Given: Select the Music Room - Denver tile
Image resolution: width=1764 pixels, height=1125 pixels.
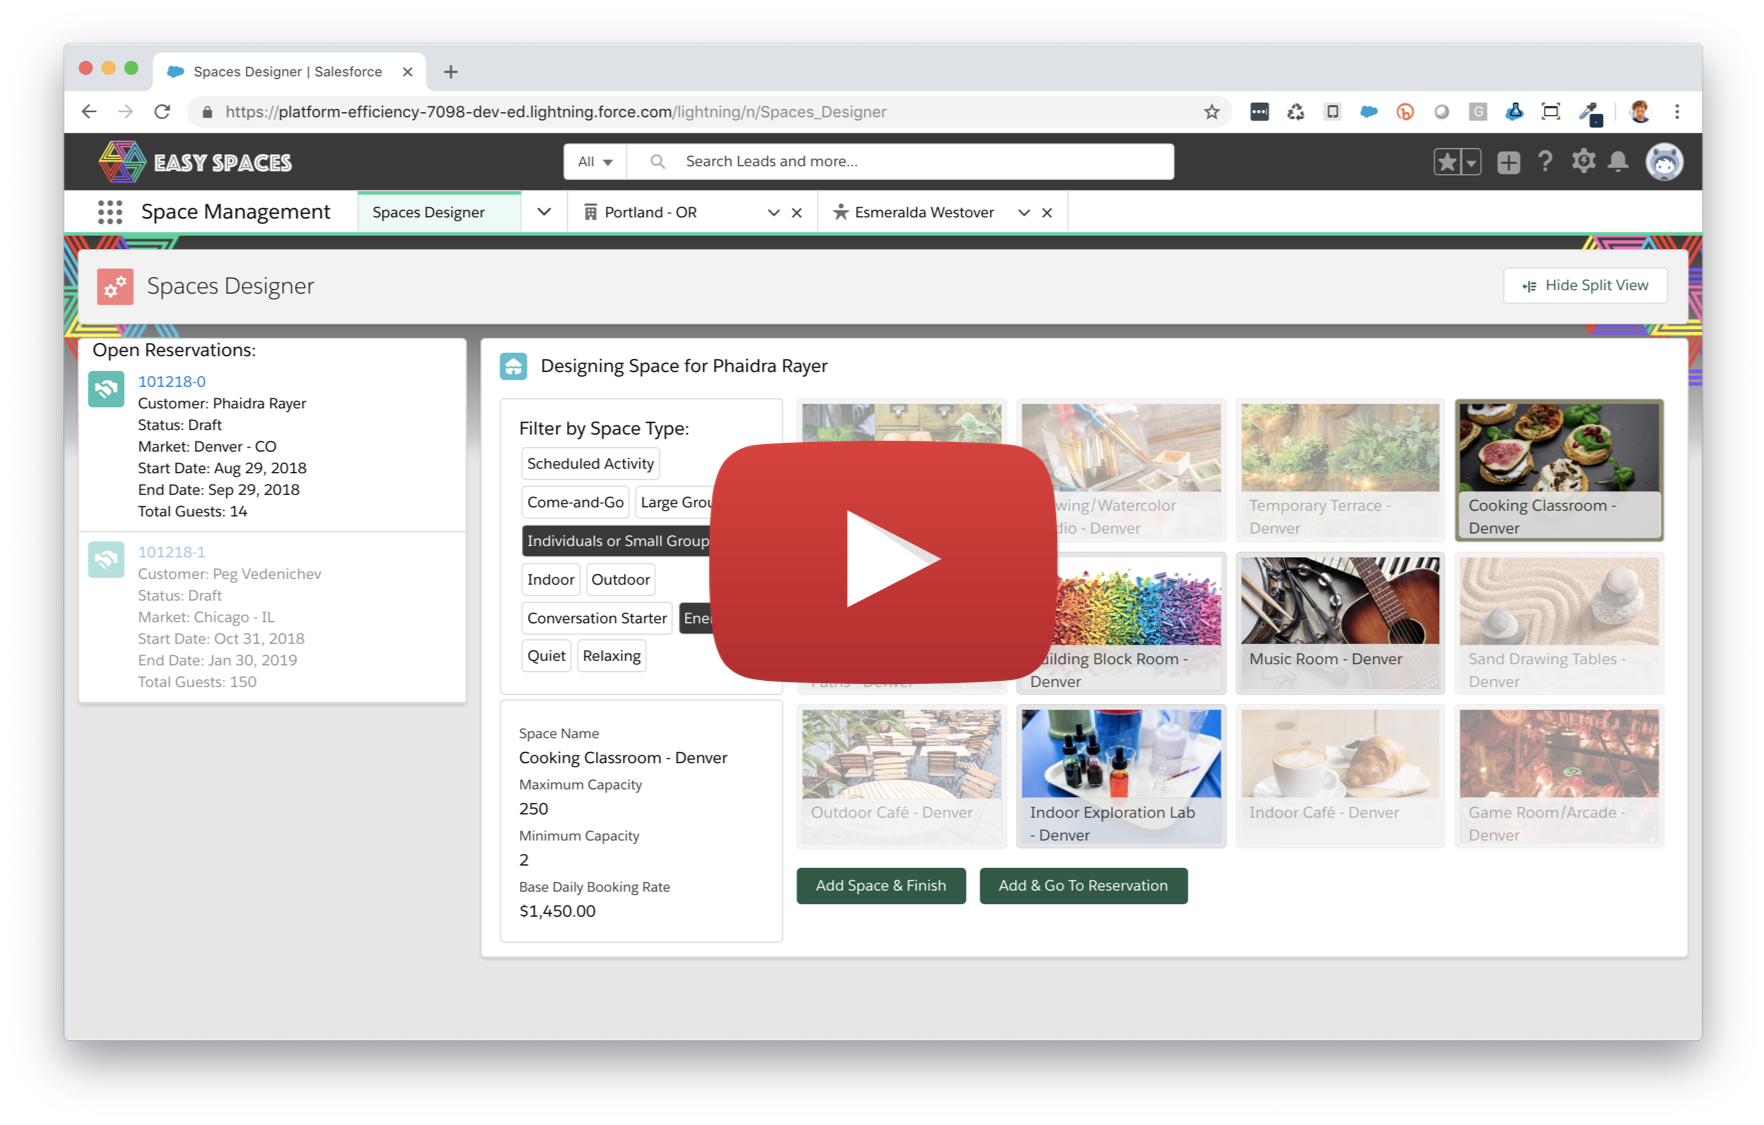Looking at the screenshot, I should coord(1340,623).
